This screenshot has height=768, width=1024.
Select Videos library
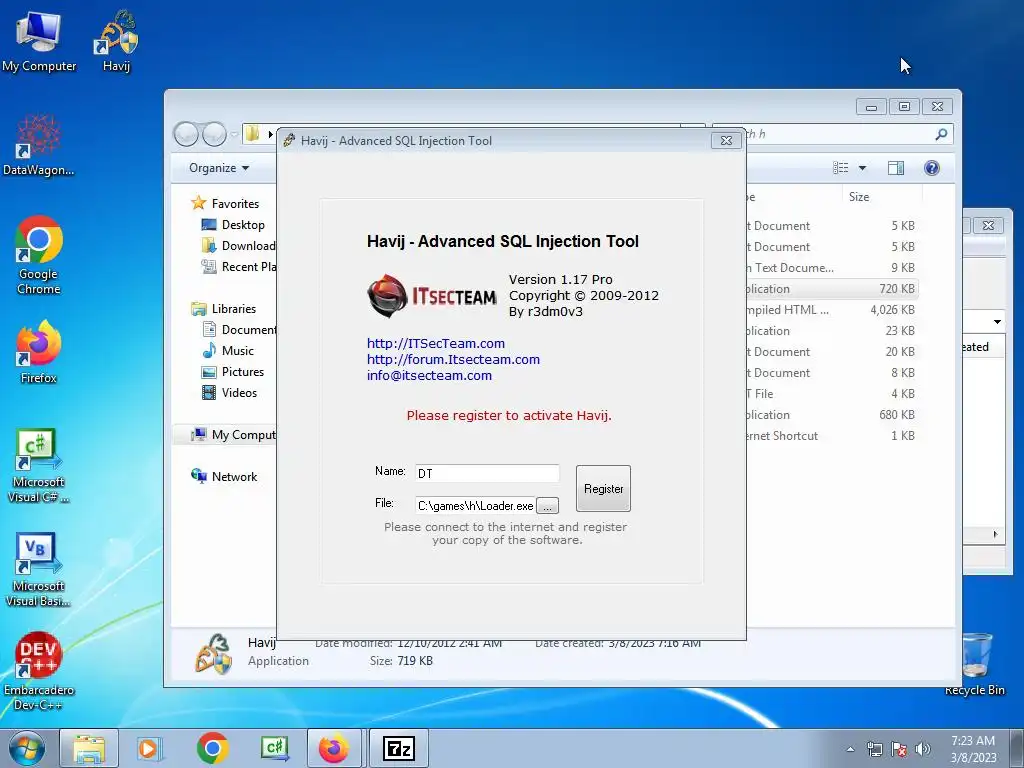tap(230, 392)
